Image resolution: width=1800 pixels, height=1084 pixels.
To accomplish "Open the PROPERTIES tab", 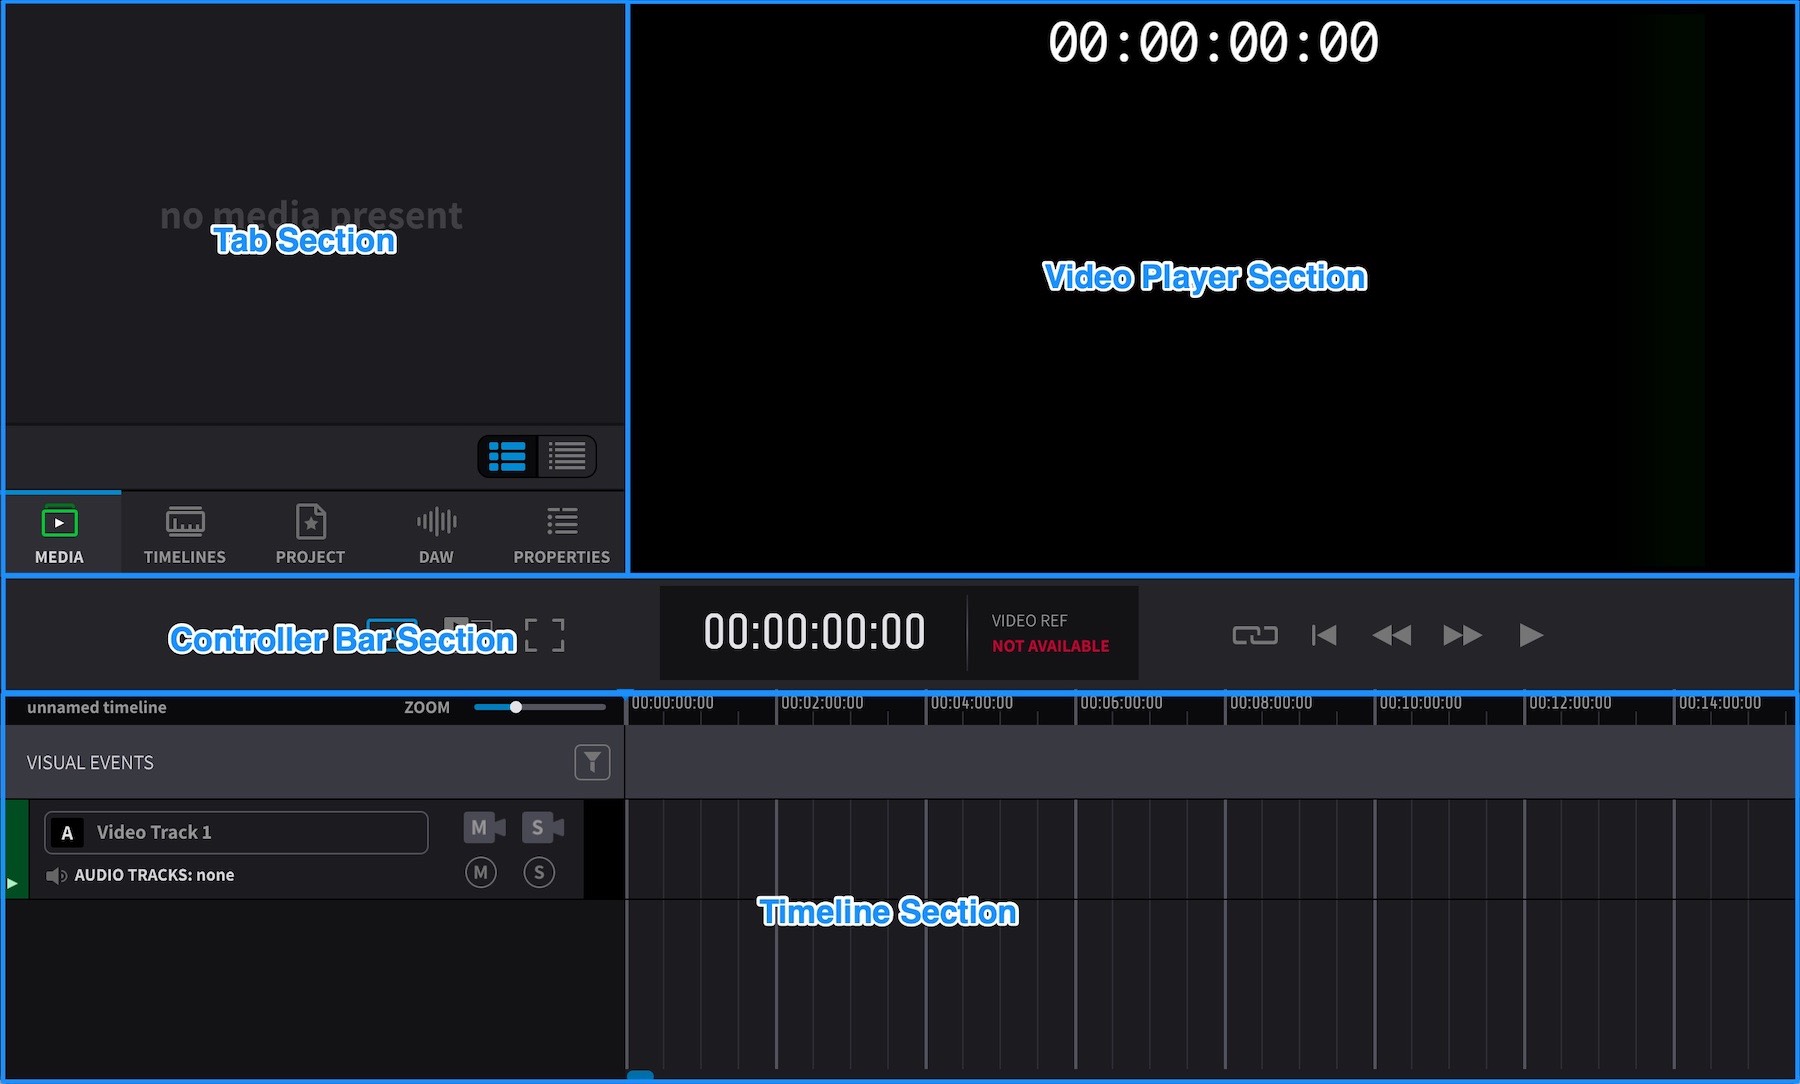I will pyautogui.click(x=561, y=533).
